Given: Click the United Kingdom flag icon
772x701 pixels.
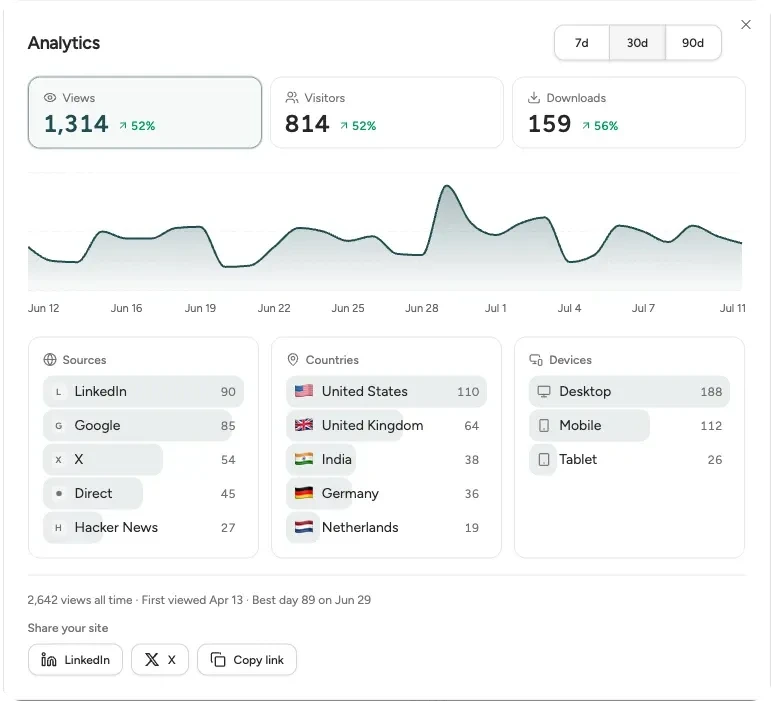Looking at the screenshot, I should tap(304, 425).
